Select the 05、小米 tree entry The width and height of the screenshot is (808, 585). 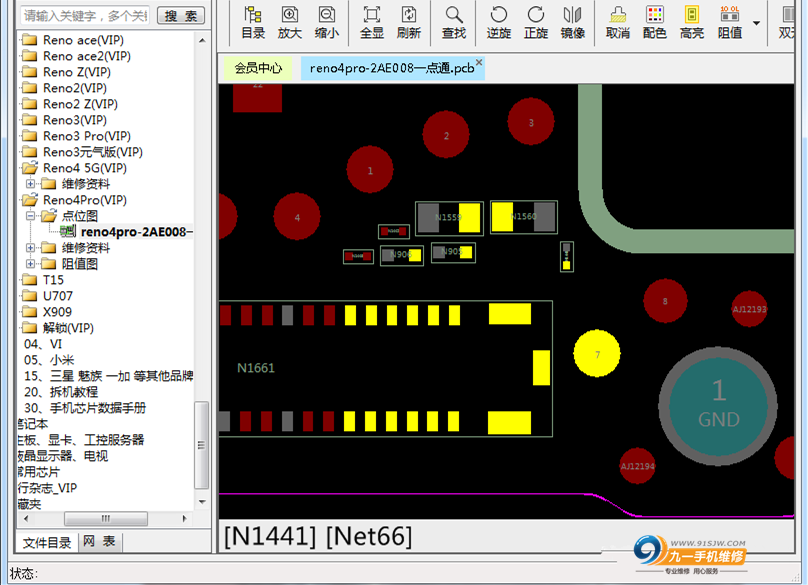click(x=49, y=359)
